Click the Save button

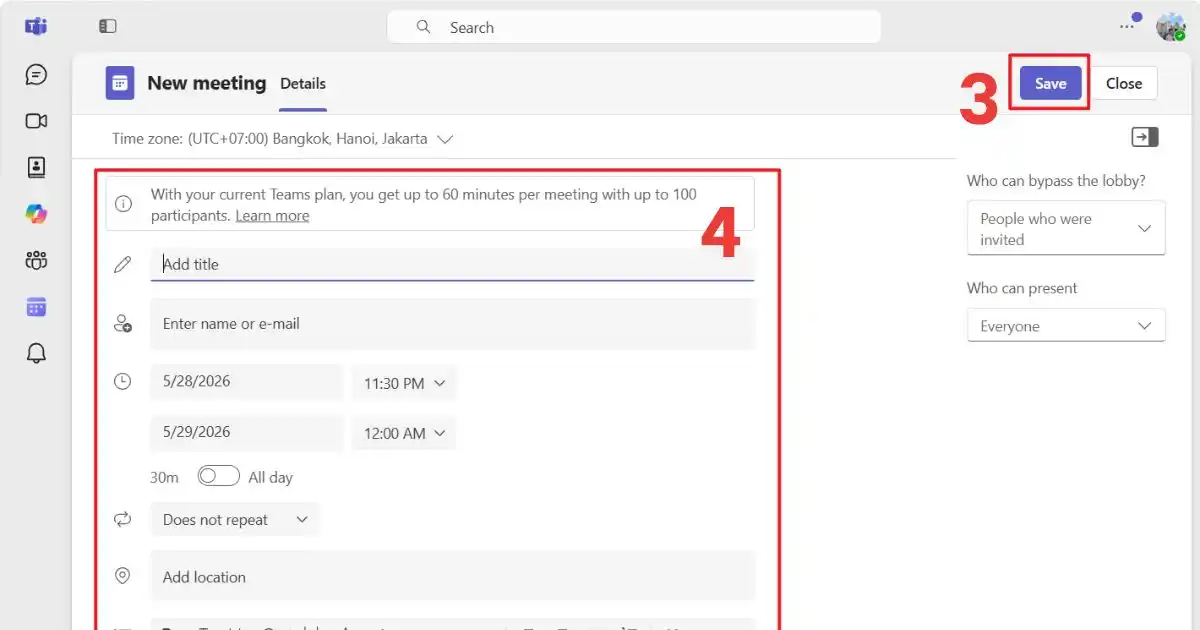1050,83
